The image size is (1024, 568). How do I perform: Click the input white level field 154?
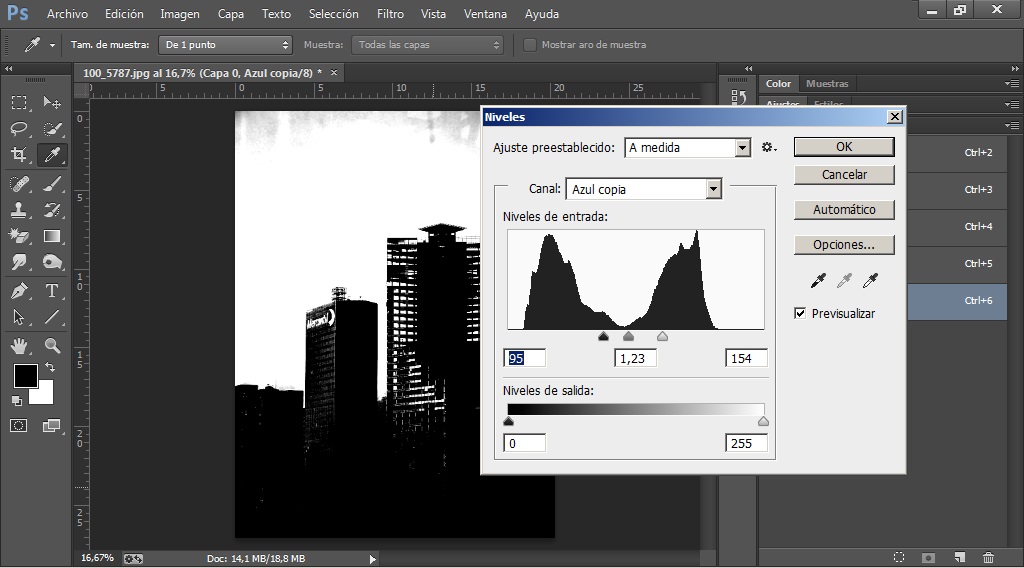pos(746,358)
